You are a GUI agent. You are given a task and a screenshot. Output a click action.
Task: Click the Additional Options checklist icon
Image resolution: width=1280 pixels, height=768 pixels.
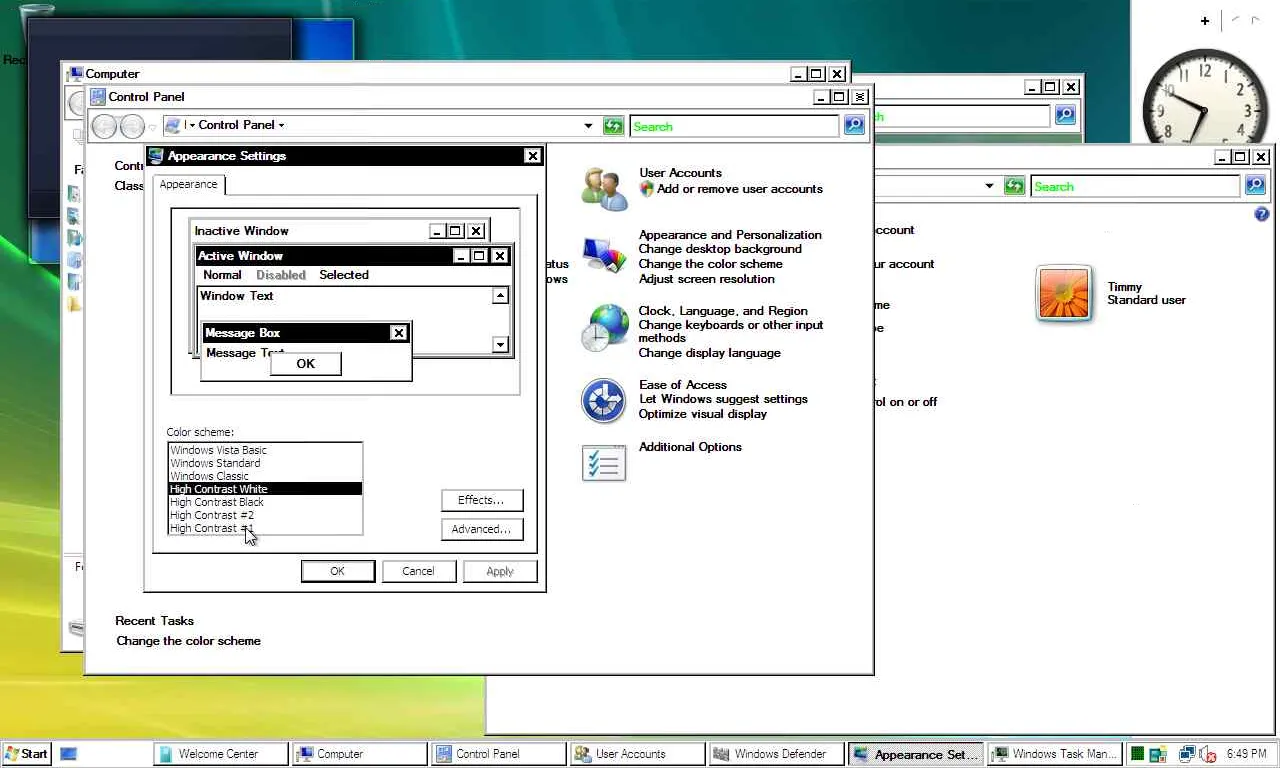click(x=604, y=463)
